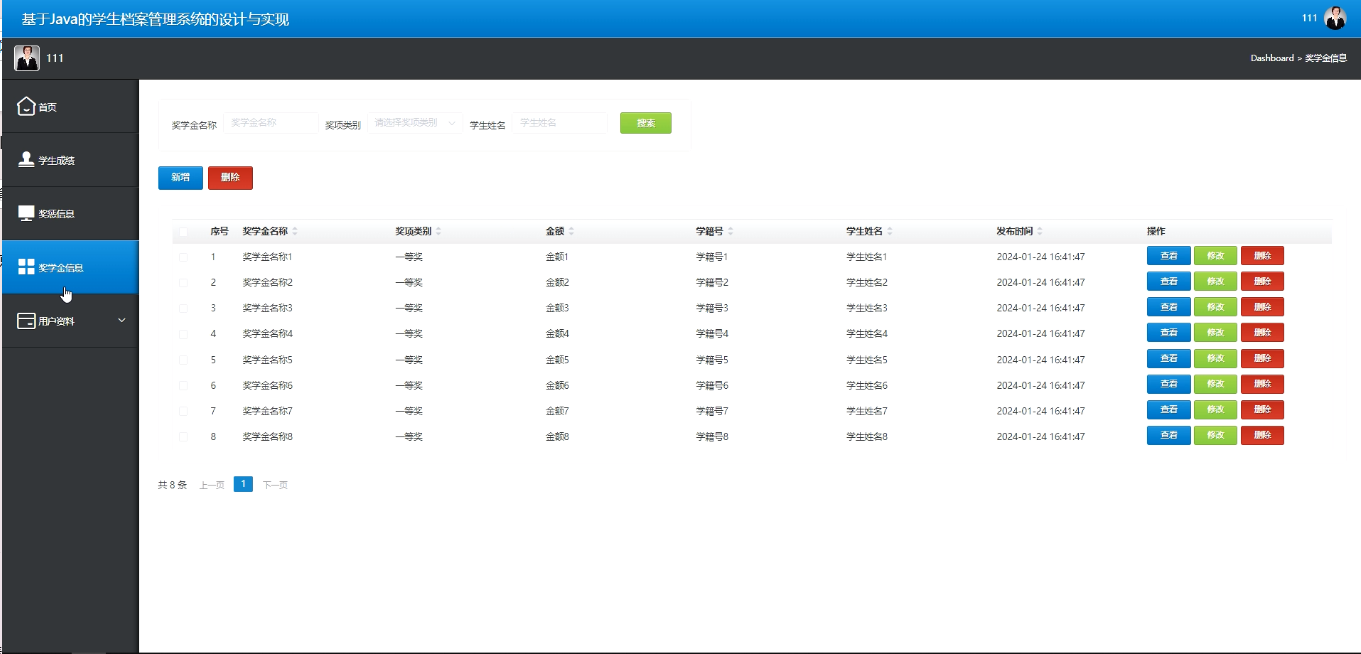The width and height of the screenshot is (1361, 654).
Task: Click 修改 for row 奖学金名称1
Action: click(1215, 255)
